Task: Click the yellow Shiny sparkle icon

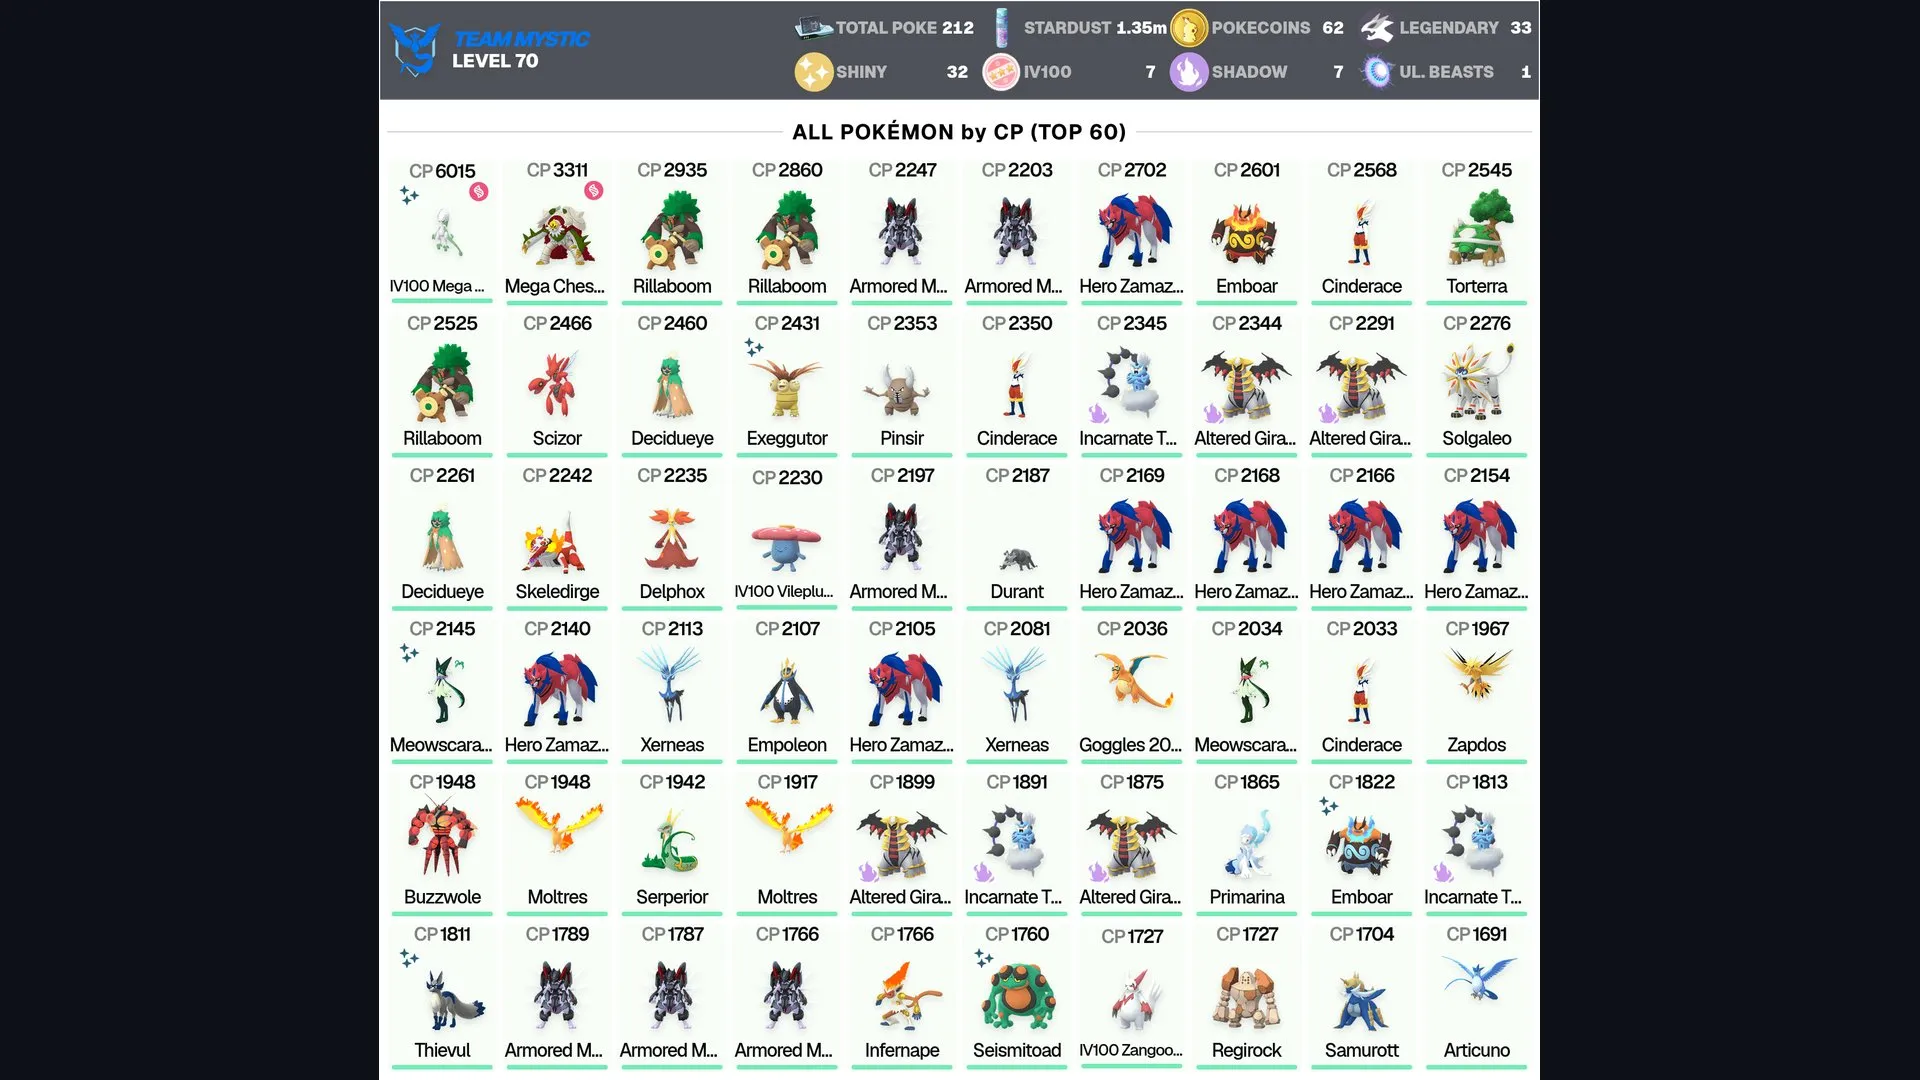Action: coord(813,72)
